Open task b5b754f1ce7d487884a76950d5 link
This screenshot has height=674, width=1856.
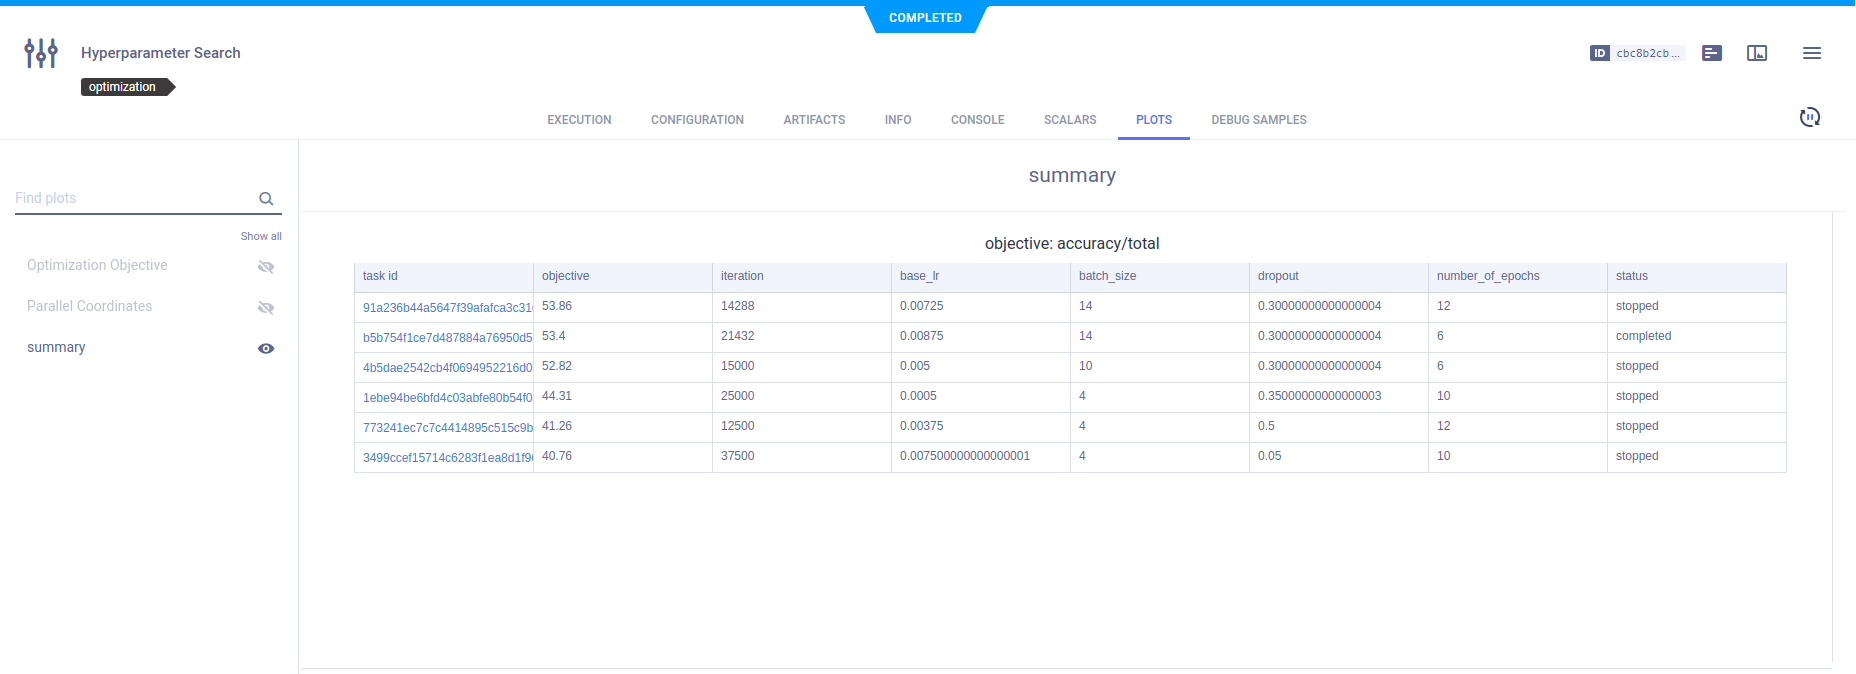pos(447,338)
